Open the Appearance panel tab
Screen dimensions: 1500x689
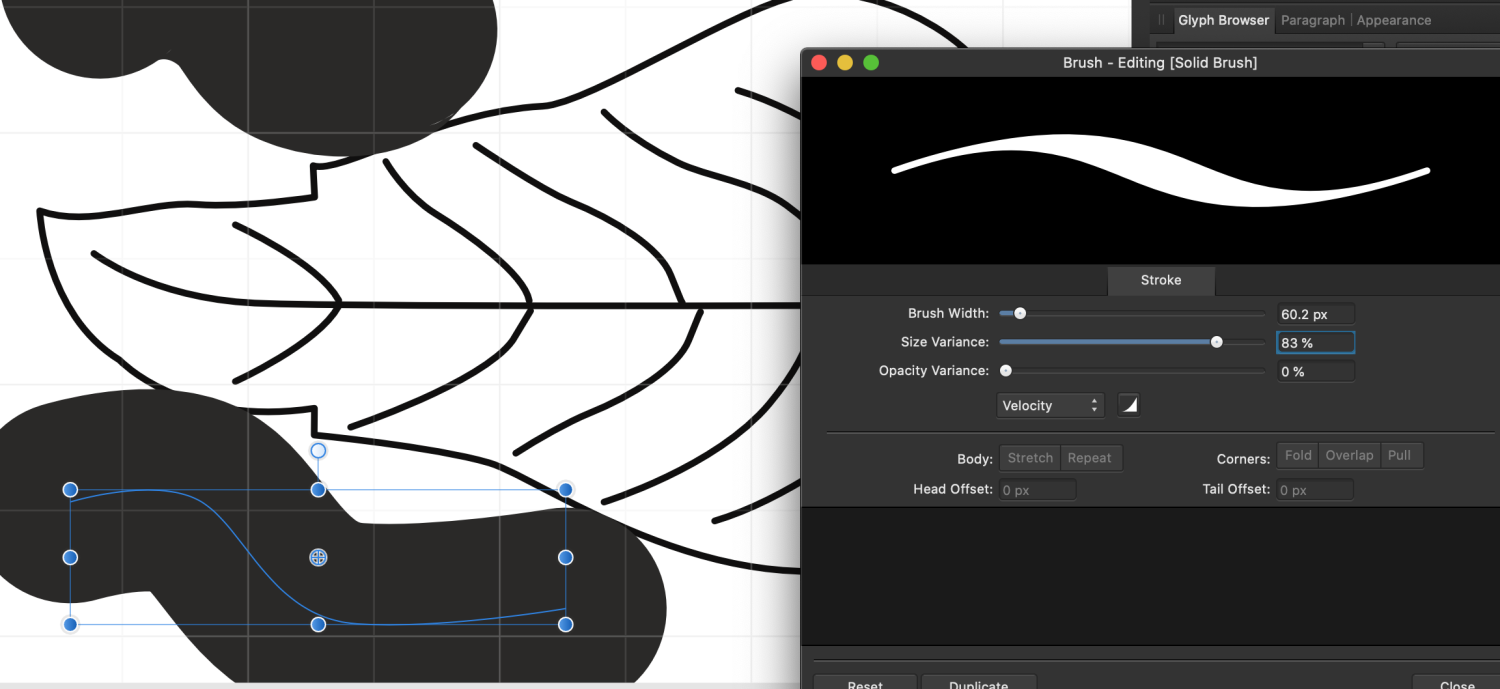click(x=1393, y=20)
